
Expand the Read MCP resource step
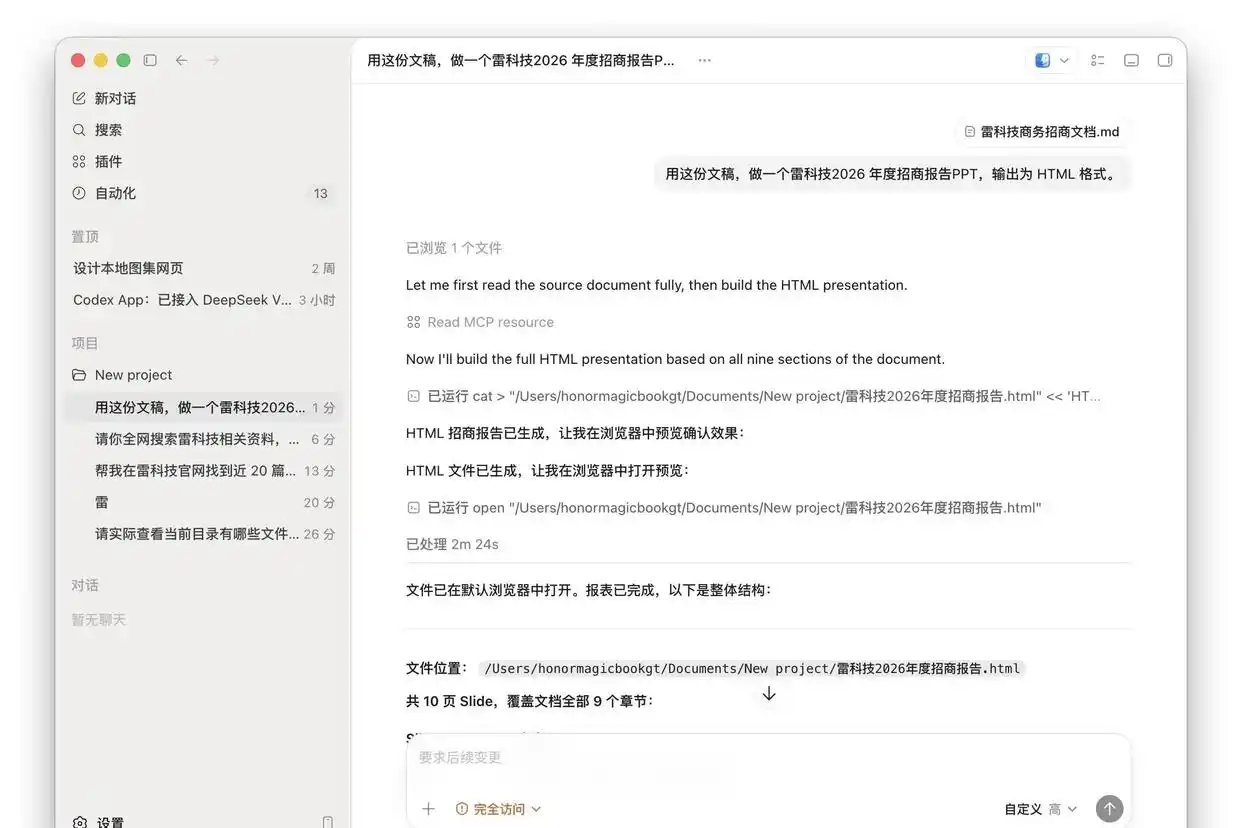tap(480, 322)
